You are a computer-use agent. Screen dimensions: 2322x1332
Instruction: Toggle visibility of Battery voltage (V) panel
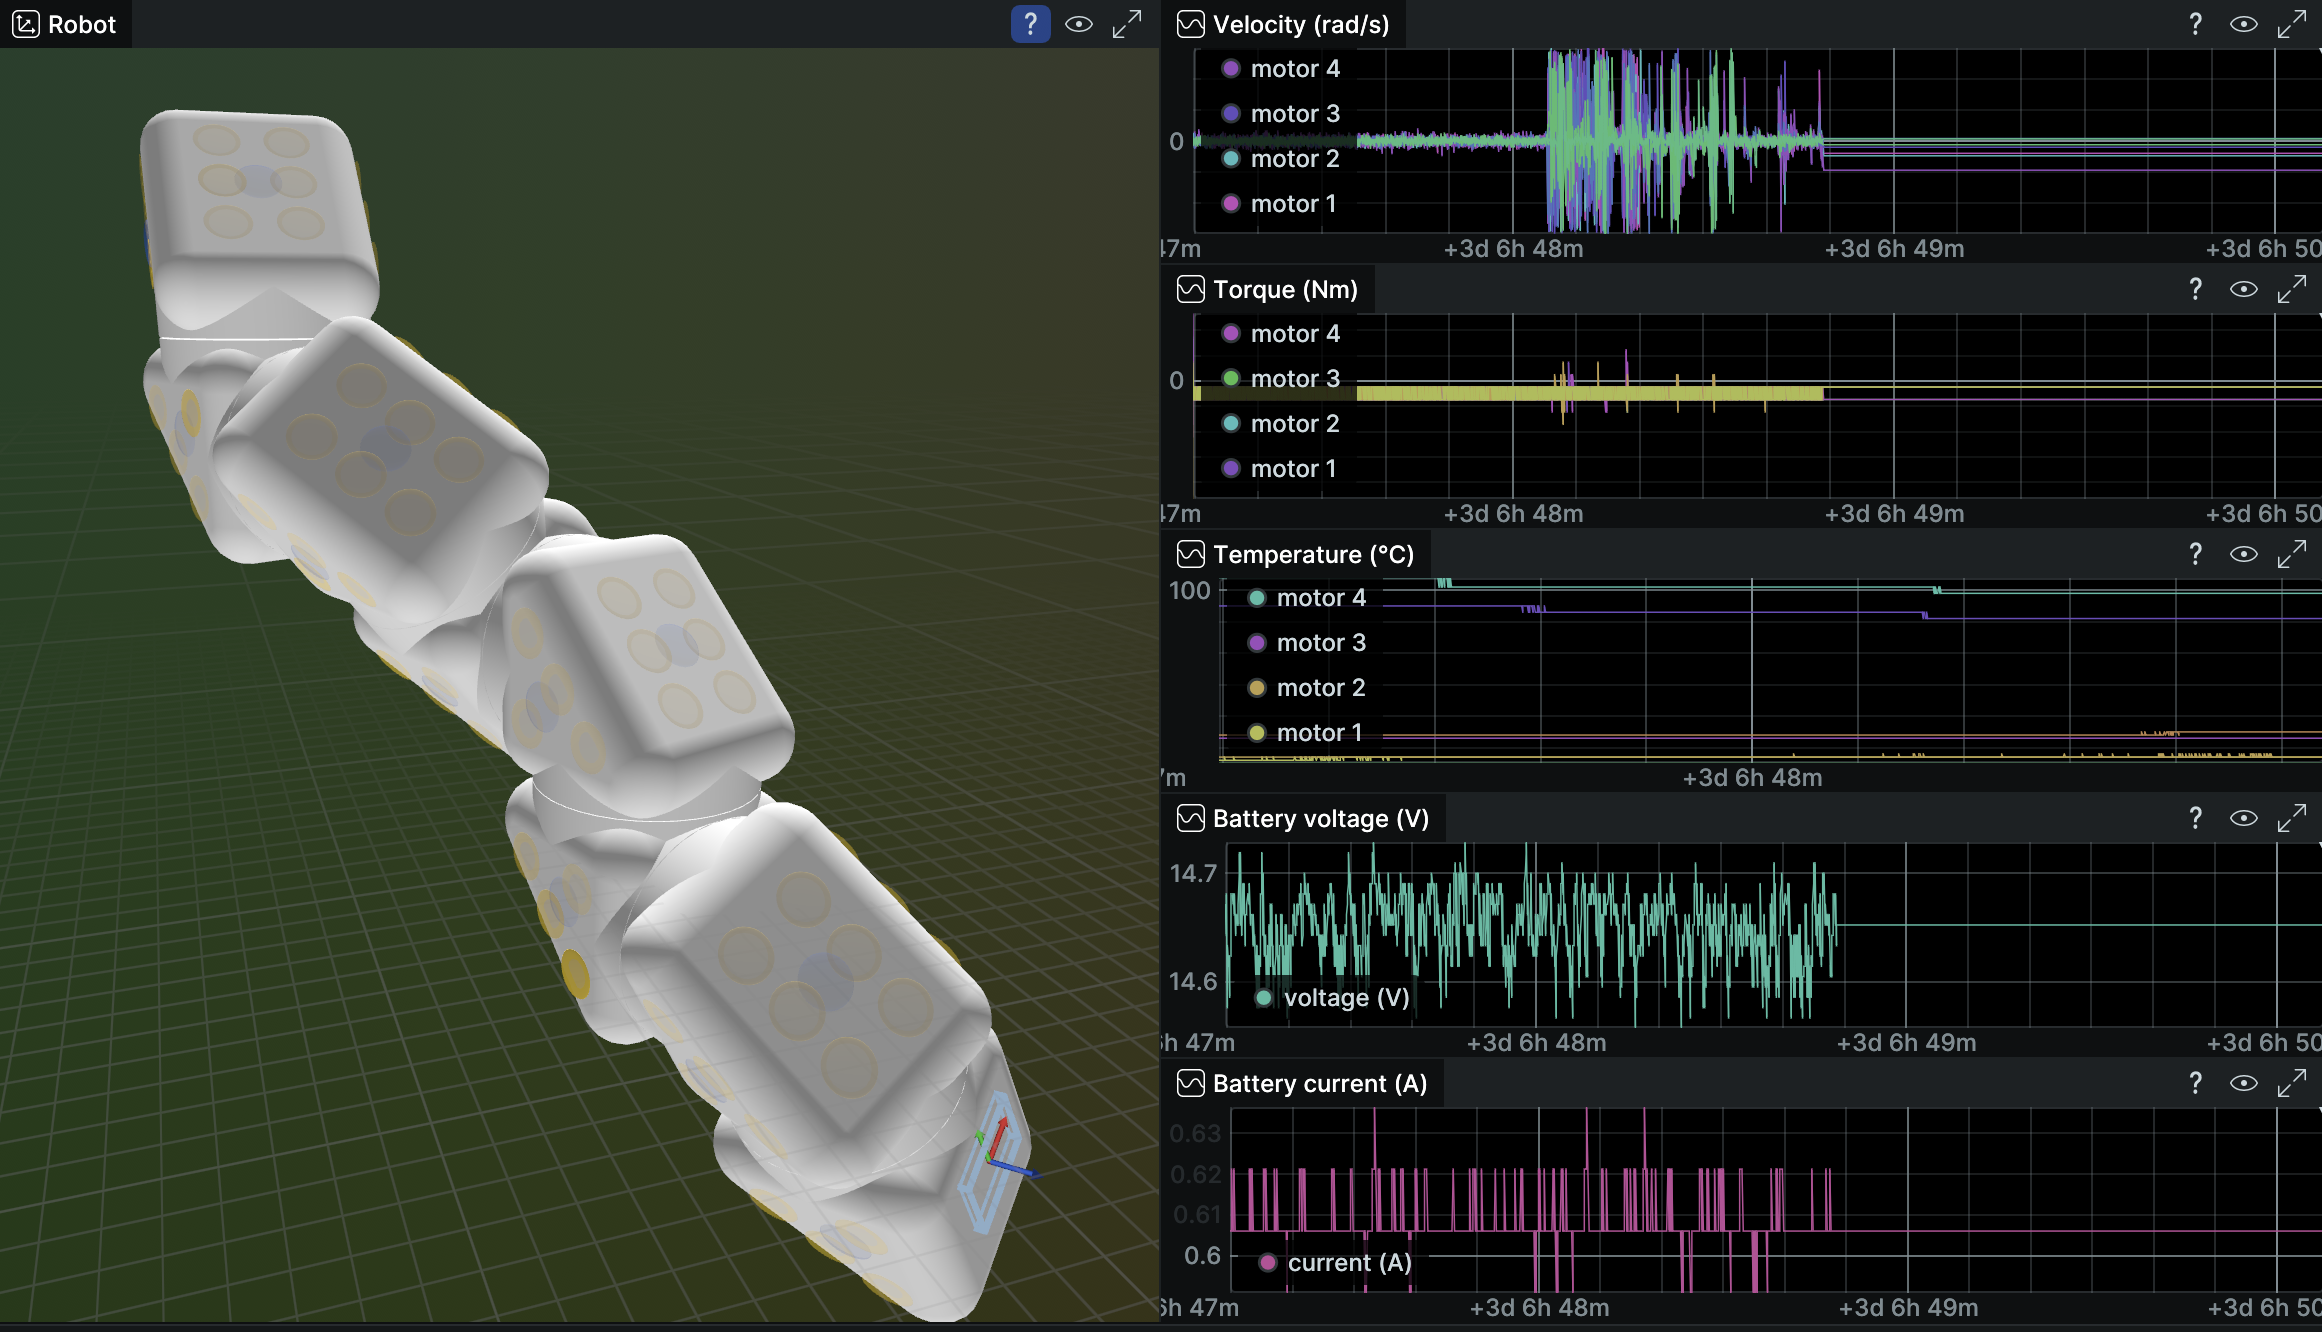pyautogui.click(x=2244, y=818)
